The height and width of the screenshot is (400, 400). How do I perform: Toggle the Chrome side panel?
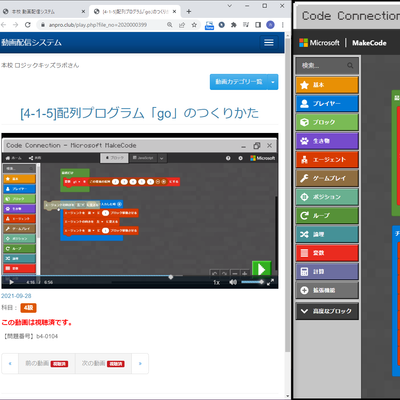[258, 25]
